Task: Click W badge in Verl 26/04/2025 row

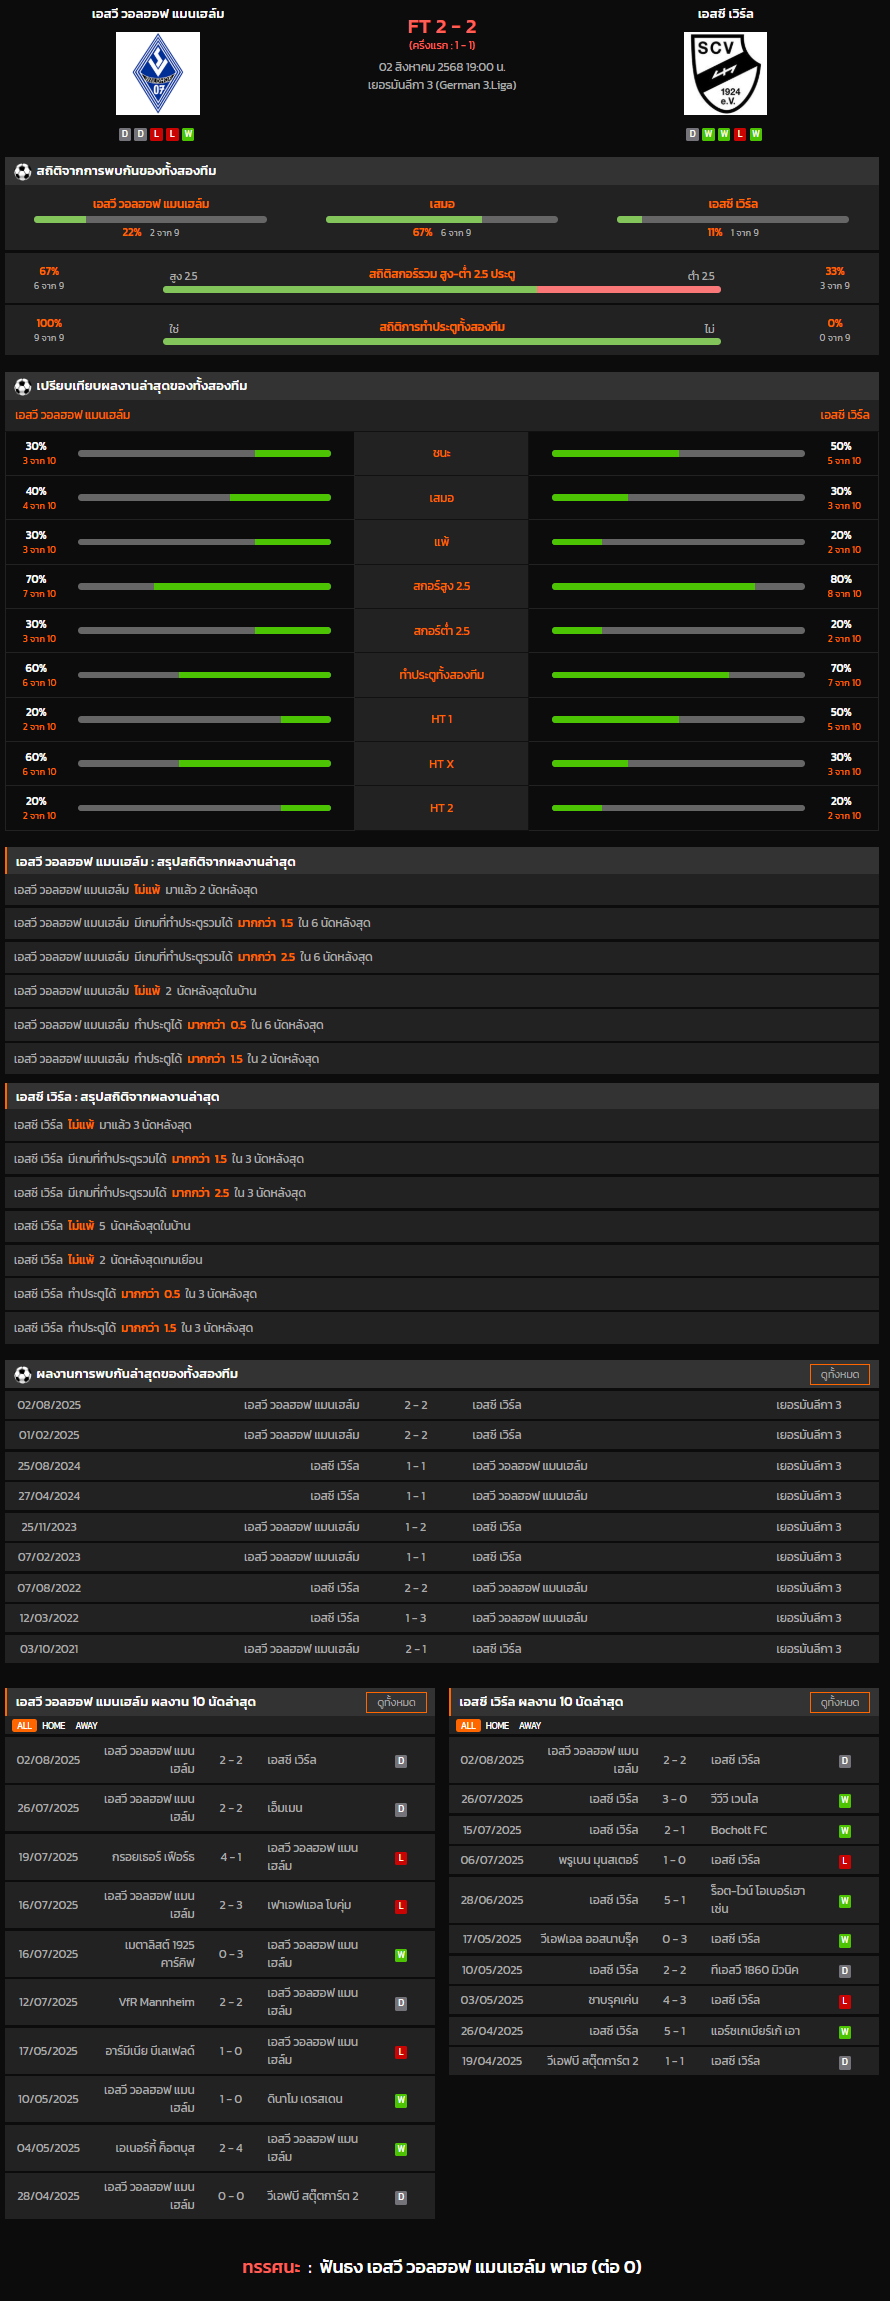Action: pos(845,2032)
